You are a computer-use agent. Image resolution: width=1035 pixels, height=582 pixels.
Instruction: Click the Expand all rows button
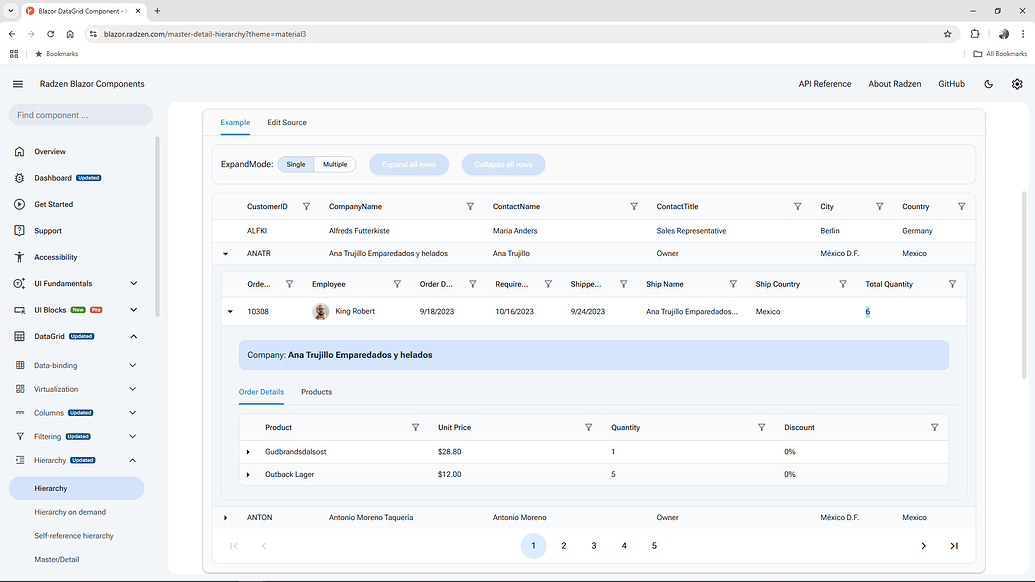click(x=408, y=163)
